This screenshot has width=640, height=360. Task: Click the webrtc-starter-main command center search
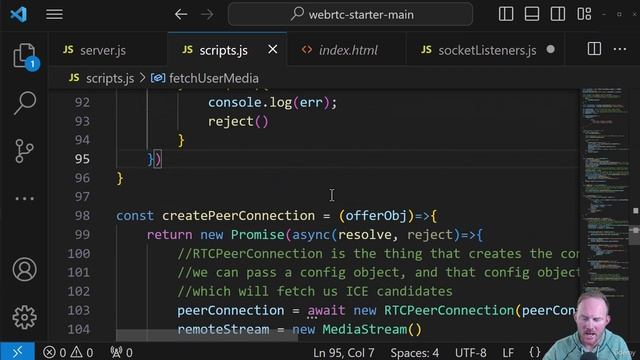point(351,14)
